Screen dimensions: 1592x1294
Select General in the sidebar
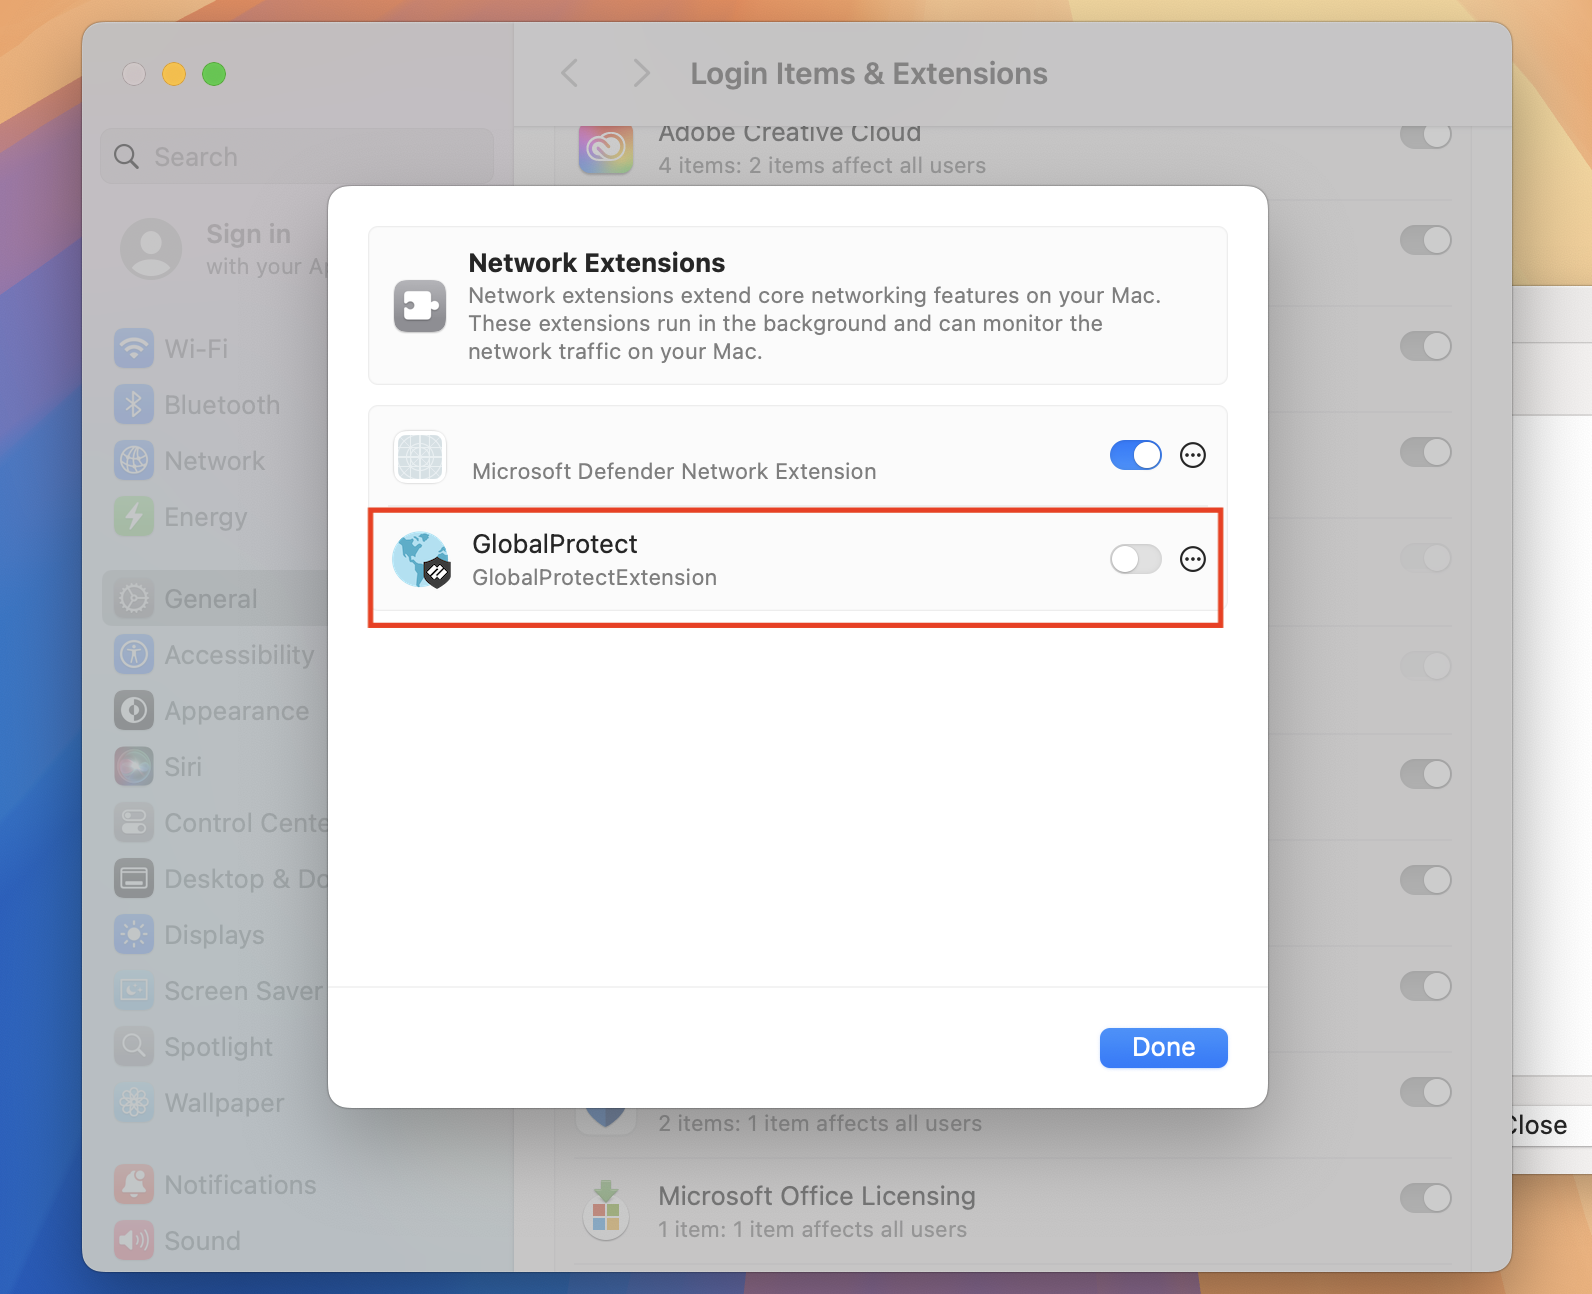pos(215,599)
